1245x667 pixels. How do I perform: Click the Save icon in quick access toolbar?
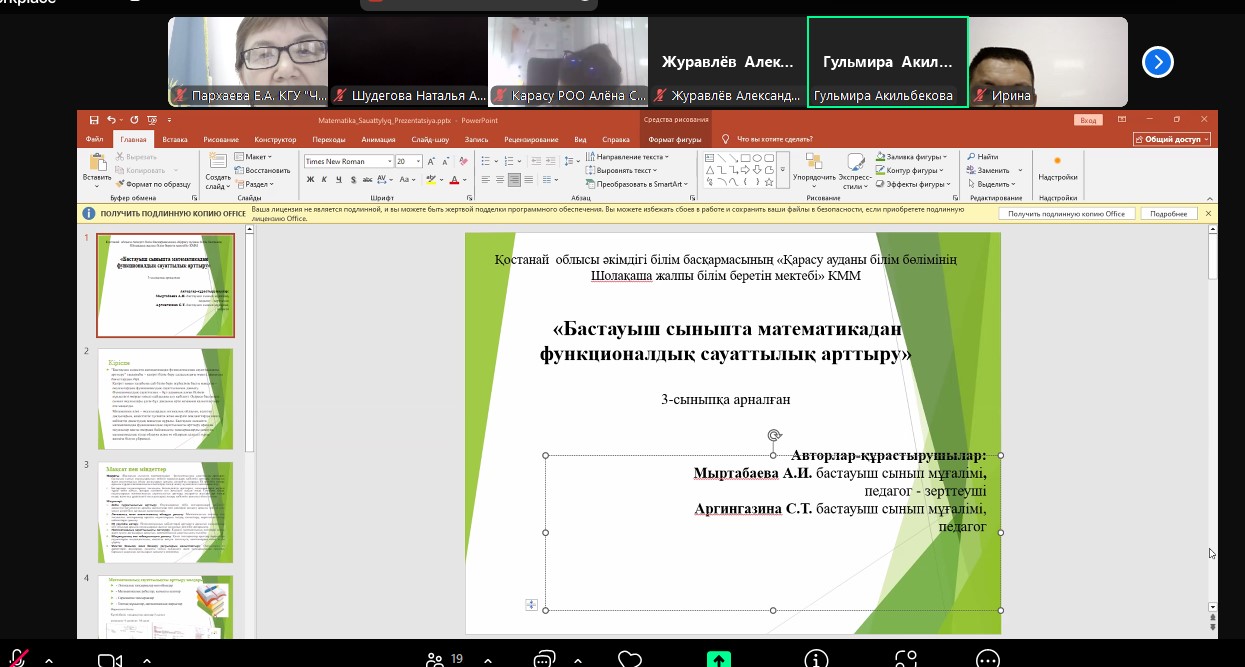94,119
